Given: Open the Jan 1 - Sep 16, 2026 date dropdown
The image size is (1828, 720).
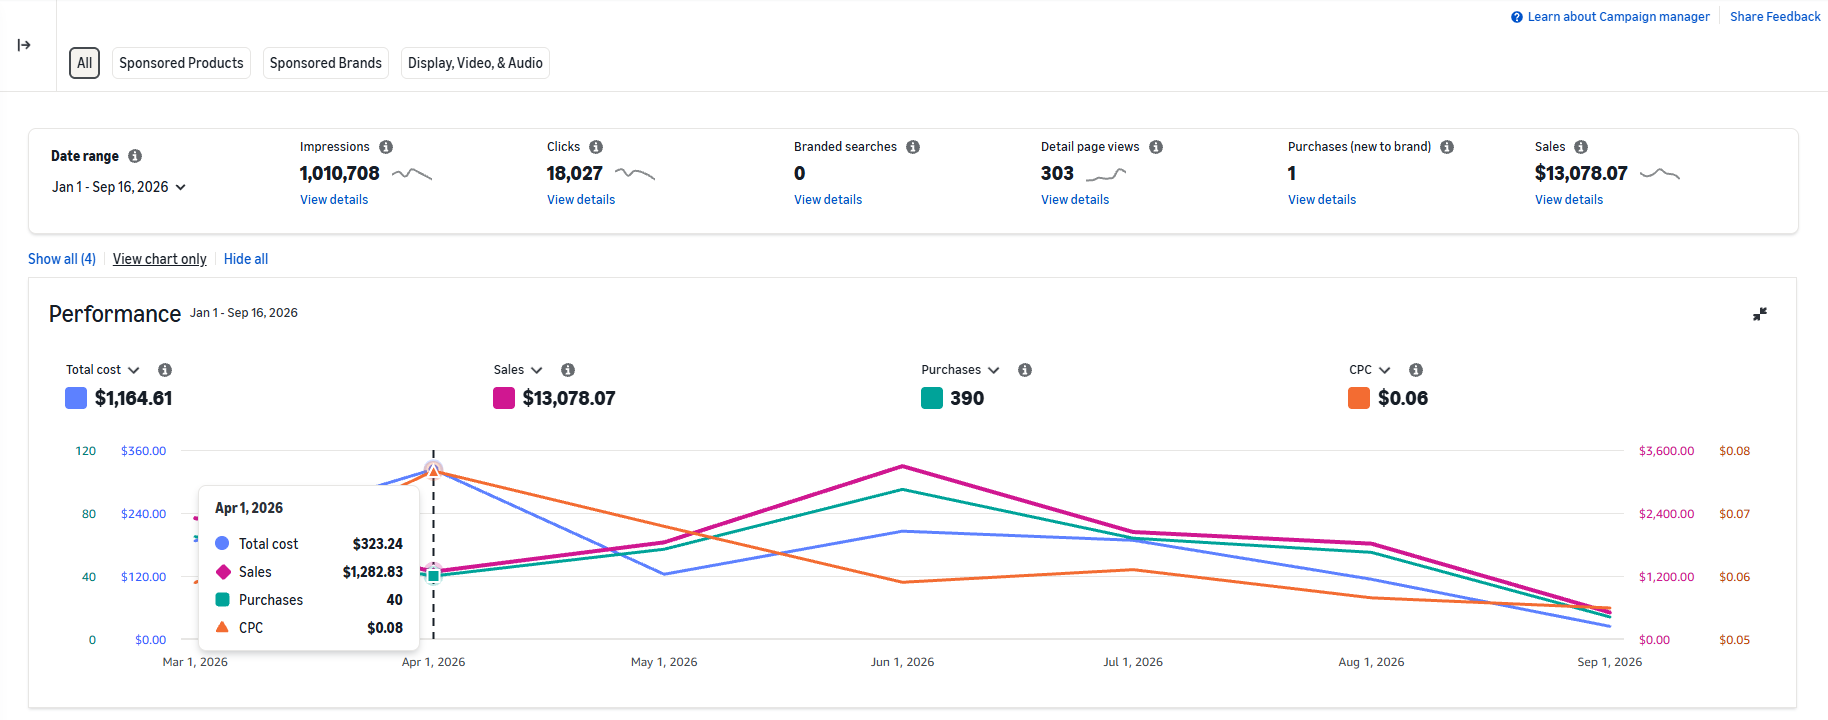Looking at the screenshot, I should [119, 187].
